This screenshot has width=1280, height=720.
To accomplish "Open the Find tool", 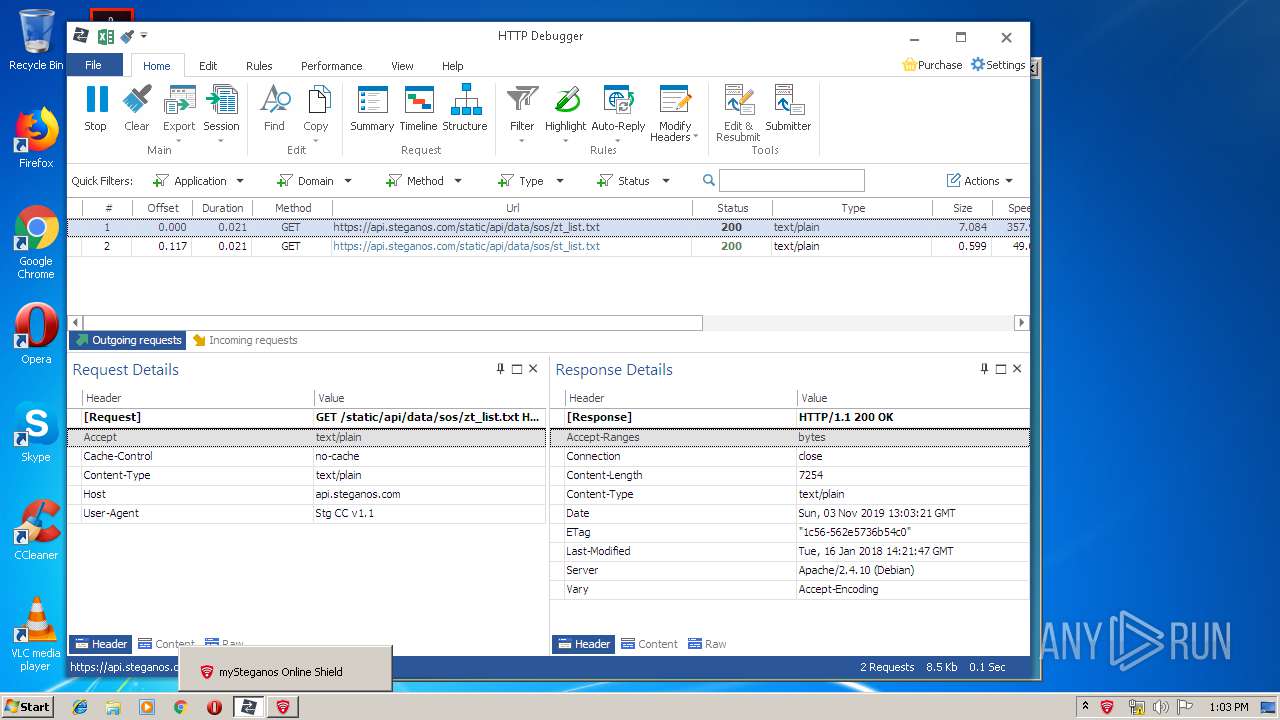I will pos(274,109).
